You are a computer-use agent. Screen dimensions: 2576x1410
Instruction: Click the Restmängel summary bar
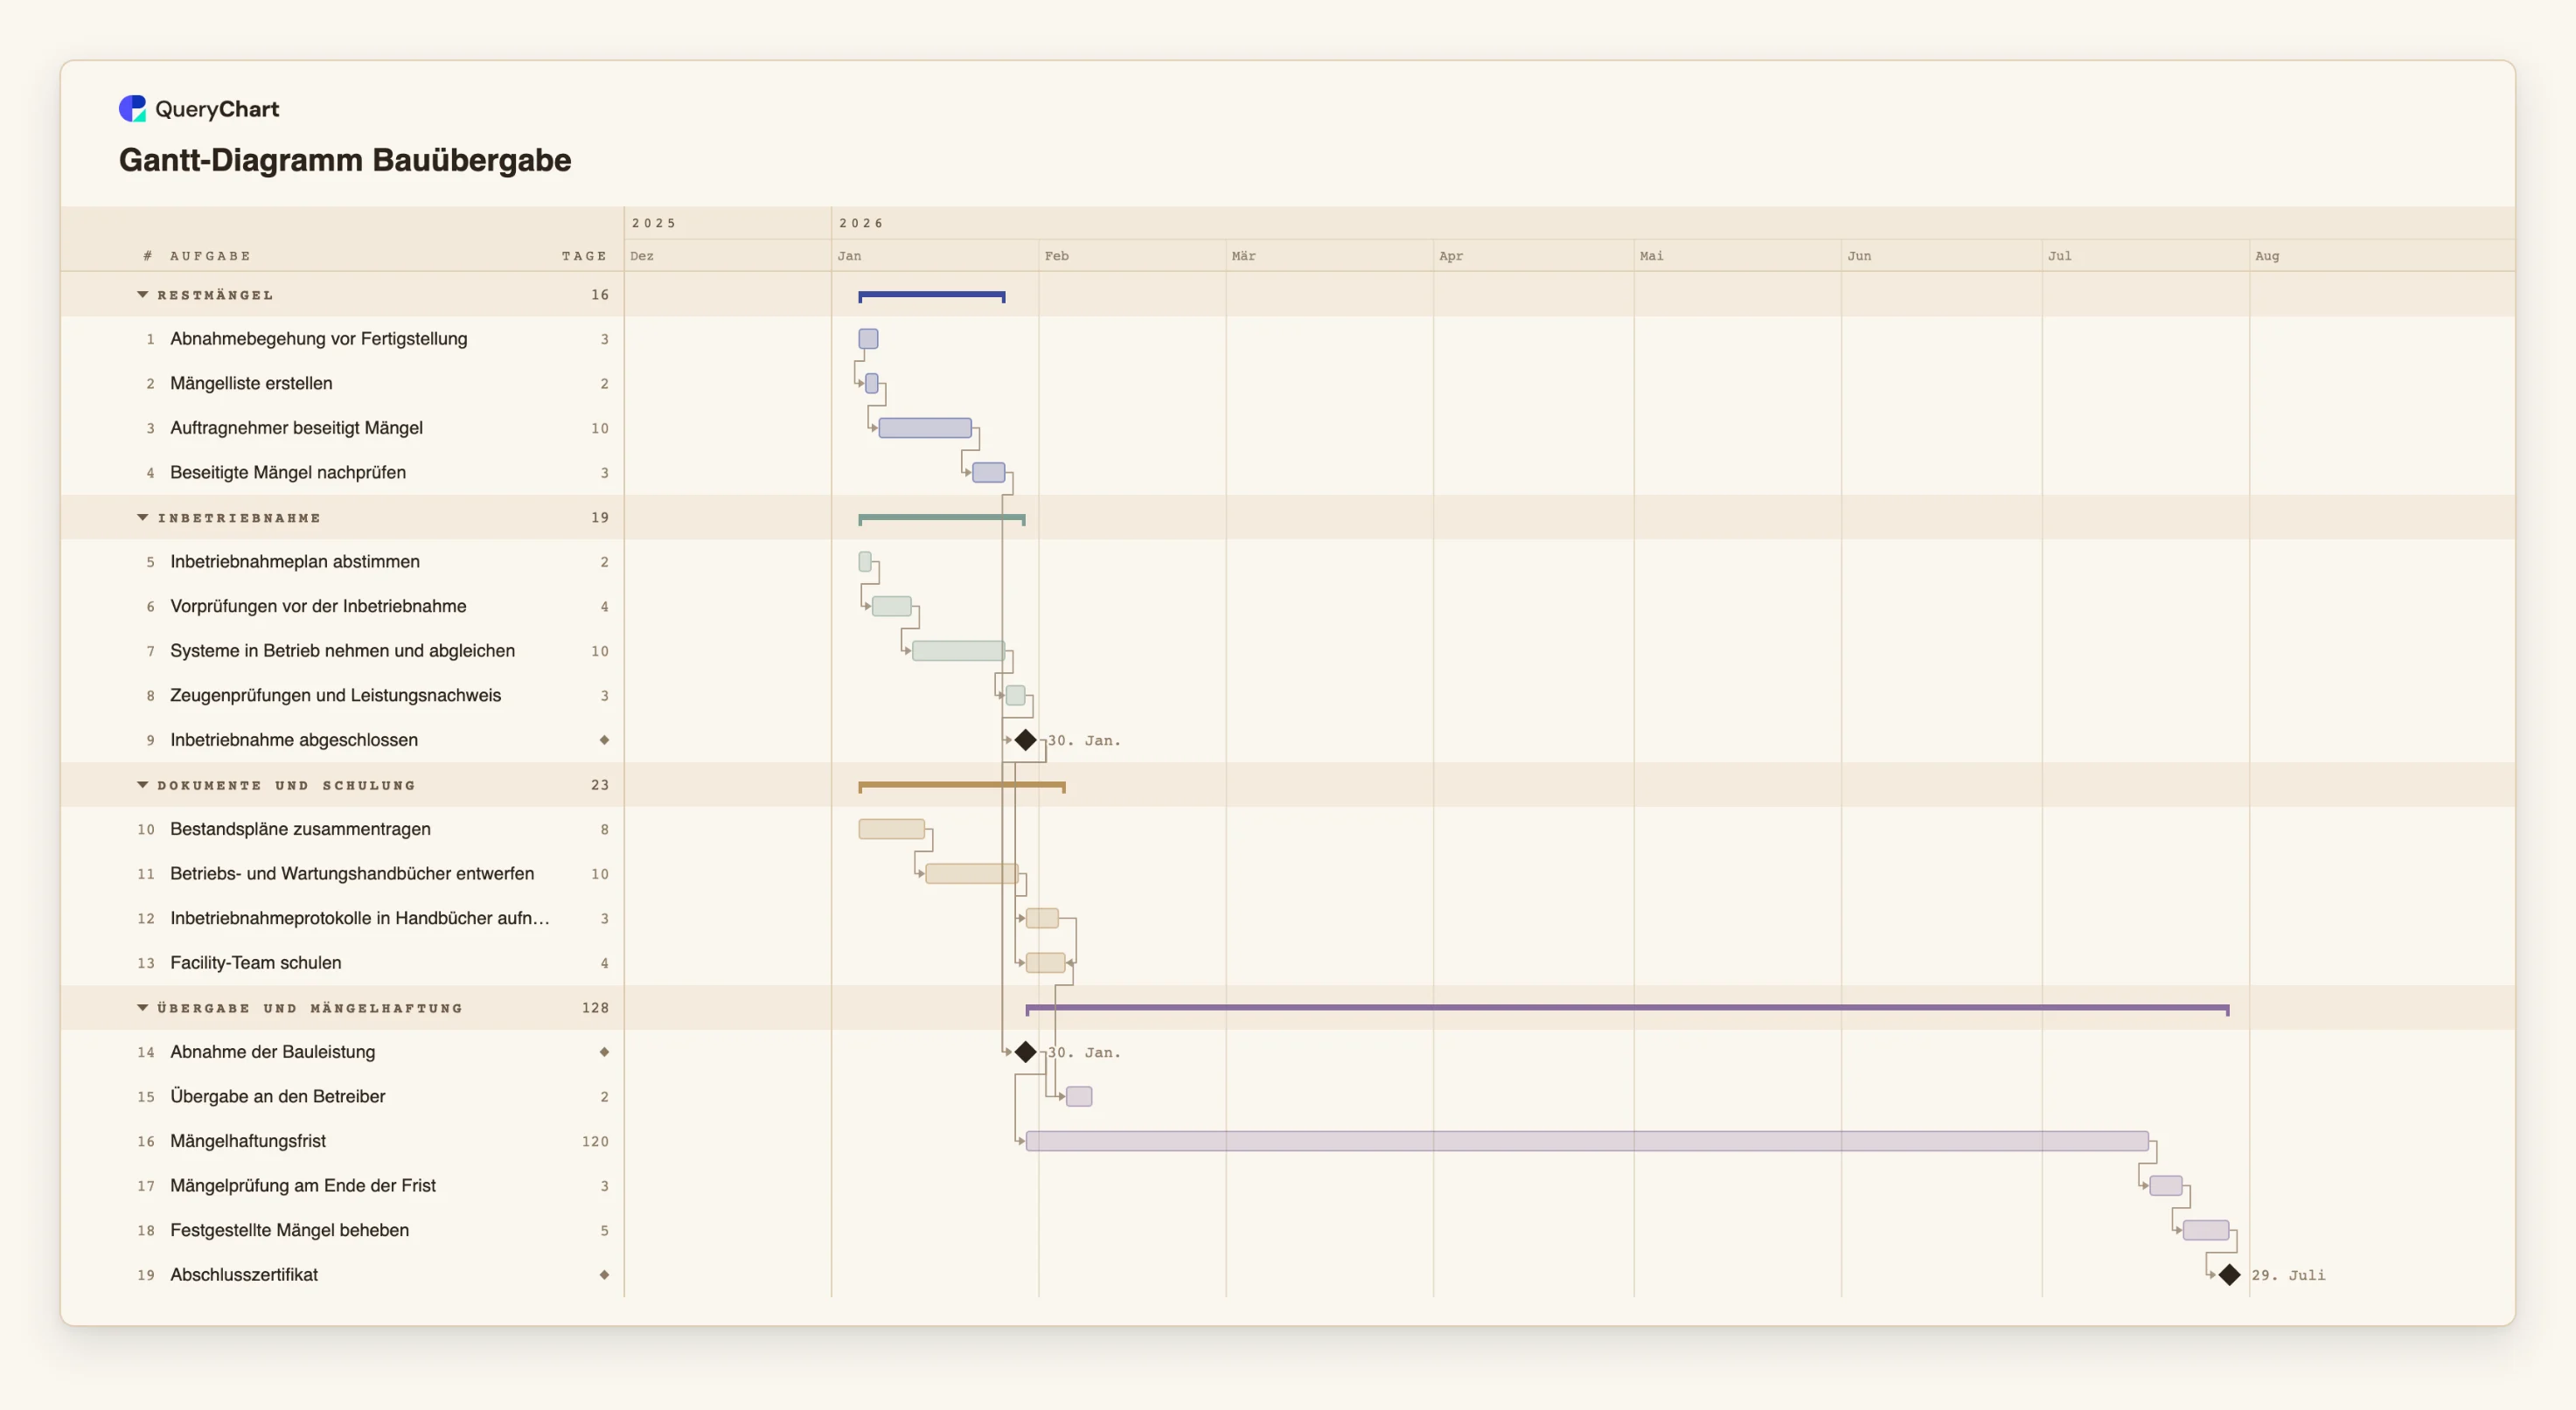[932, 296]
